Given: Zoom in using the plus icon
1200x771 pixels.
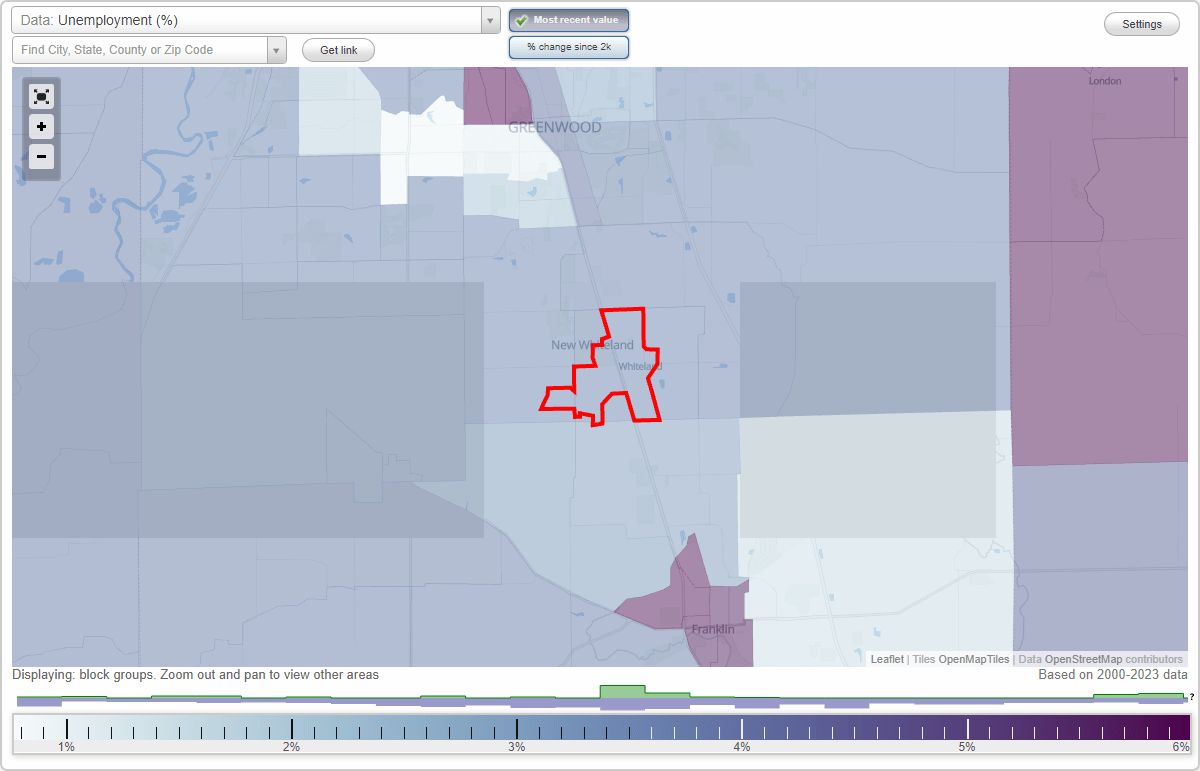Looking at the screenshot, I should 41,127.
